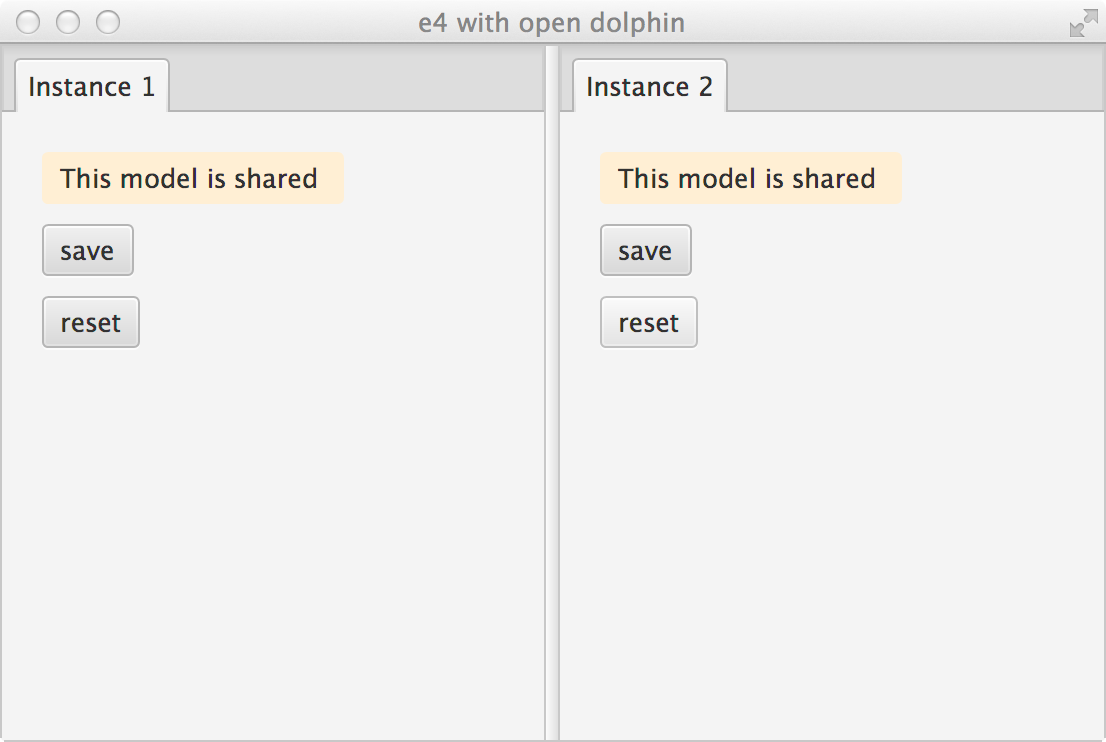Minimize the window with the middle title button
1106x742 pixels.
(68, 22)
